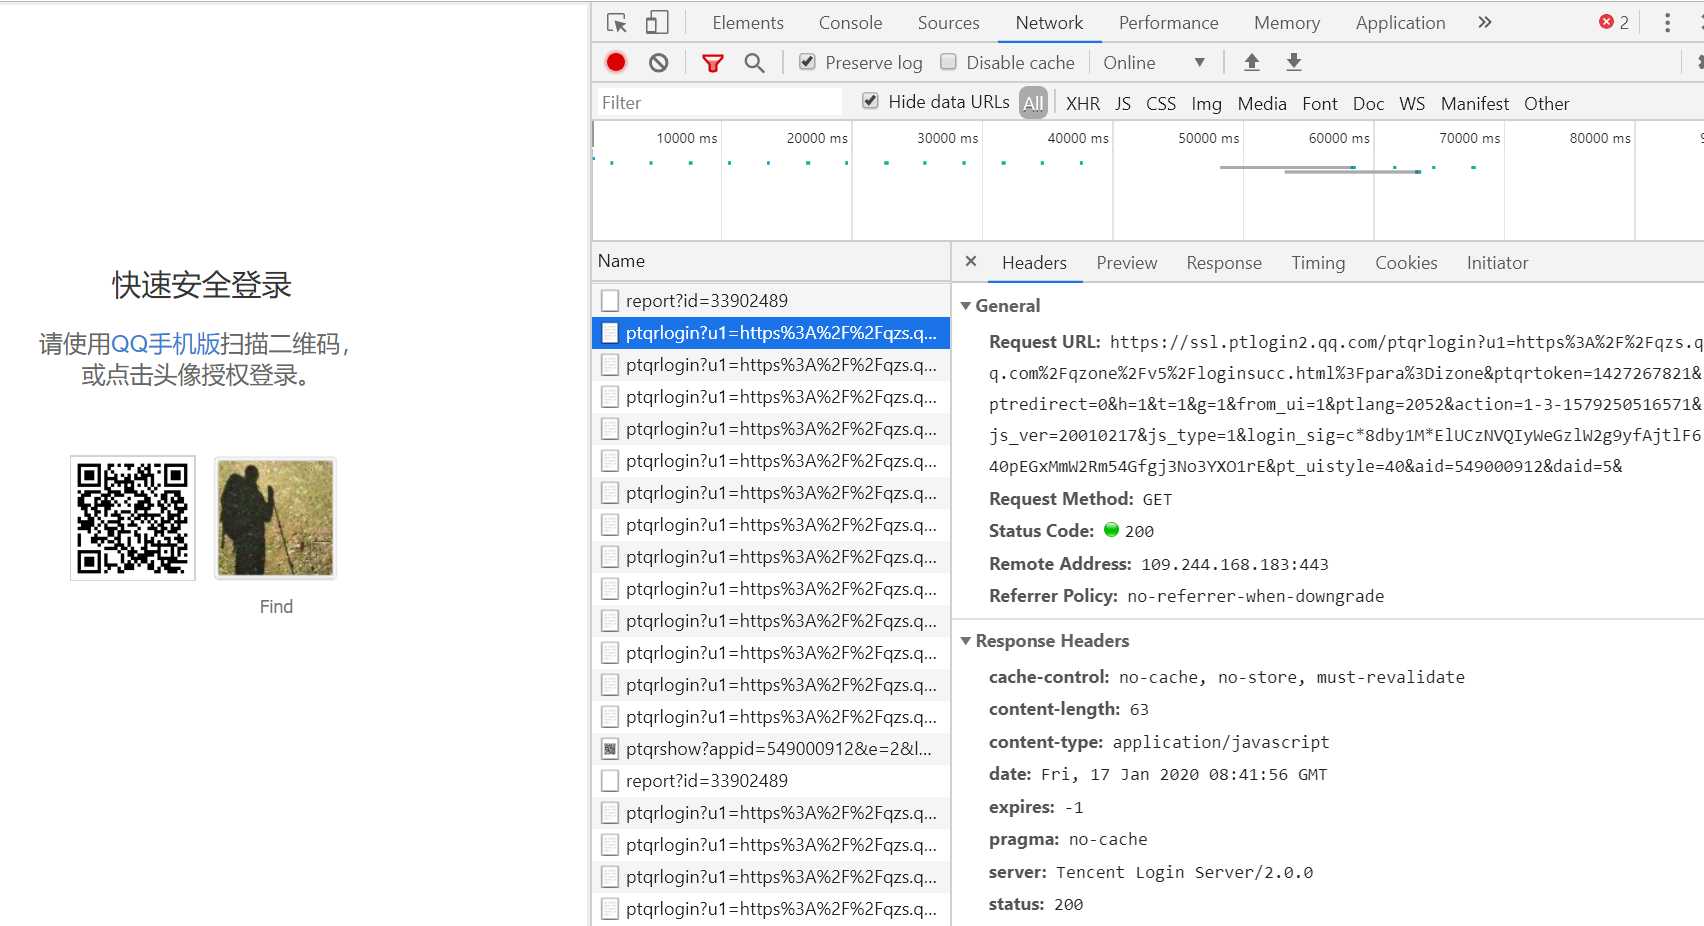1704x926 pixels.
Task: Click the login QR code image
Action: coord(133,518)
